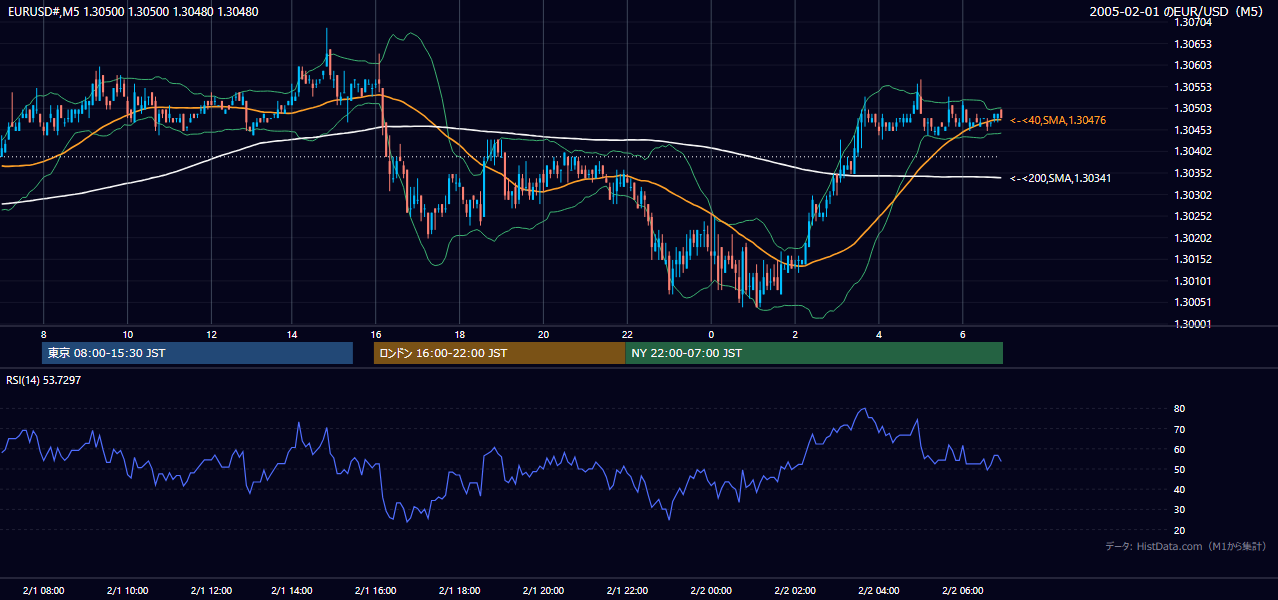
Task: Select the Tokyo 08:00-15:30 JST session bar
Action: tap(198, 353)
